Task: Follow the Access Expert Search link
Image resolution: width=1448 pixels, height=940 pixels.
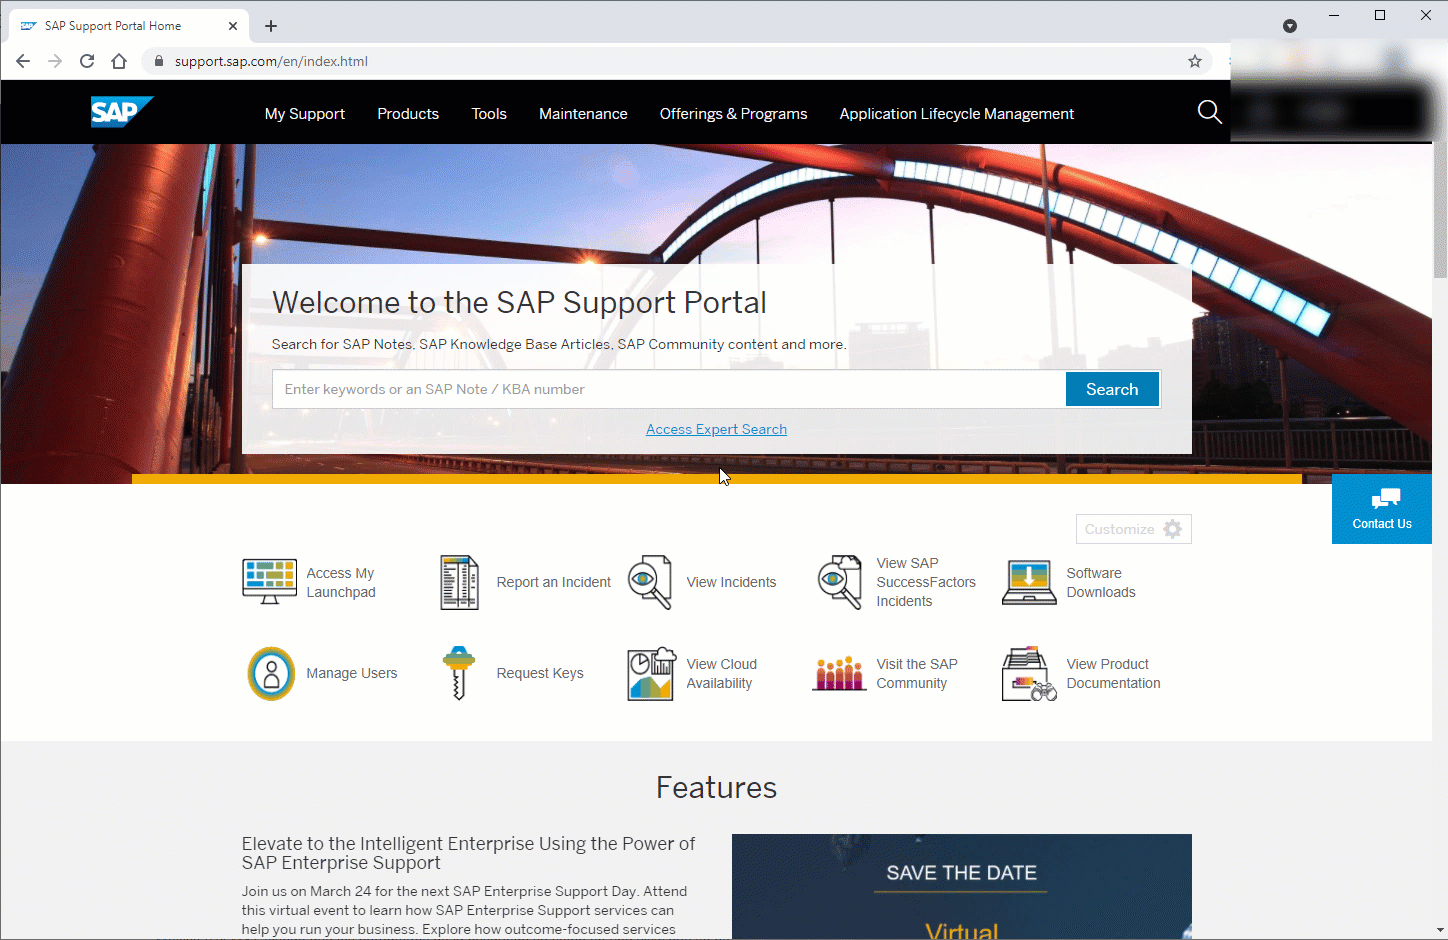Action: point(716,429)
